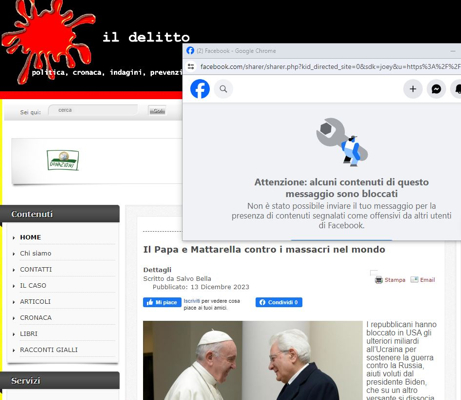Click the il delitto site title

pos(146,37)
